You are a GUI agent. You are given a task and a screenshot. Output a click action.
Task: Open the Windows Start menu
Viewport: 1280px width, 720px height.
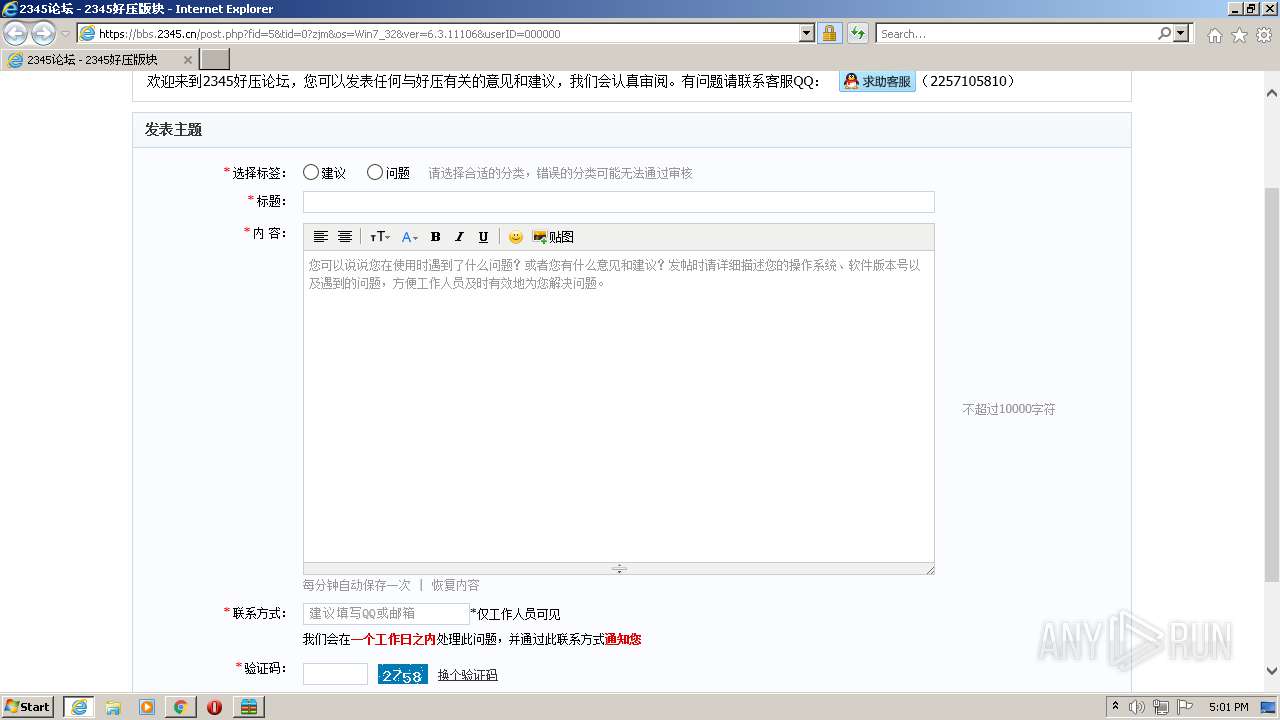(28, 706)
